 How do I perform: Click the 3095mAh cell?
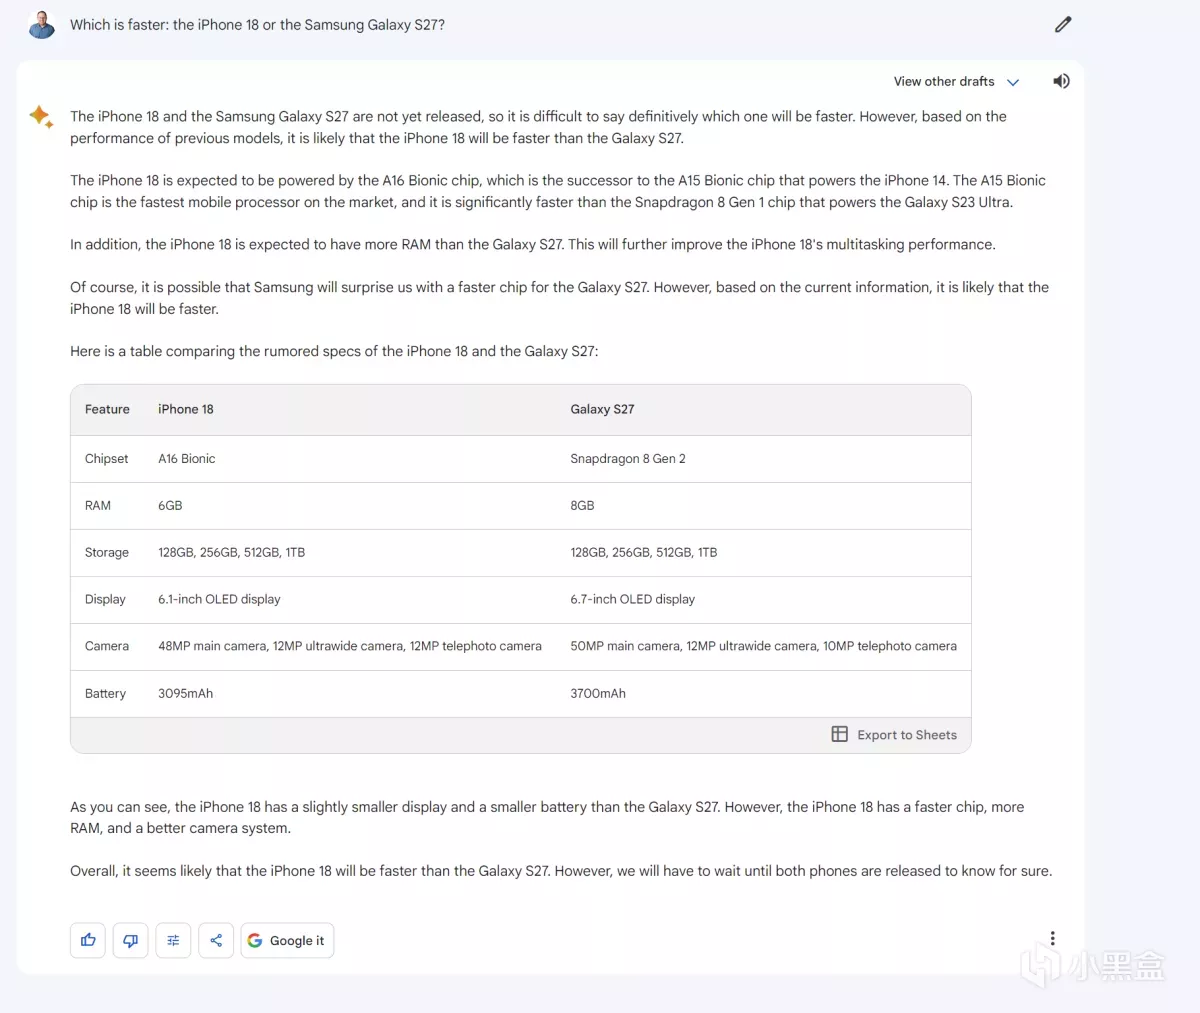coord(185,694)
